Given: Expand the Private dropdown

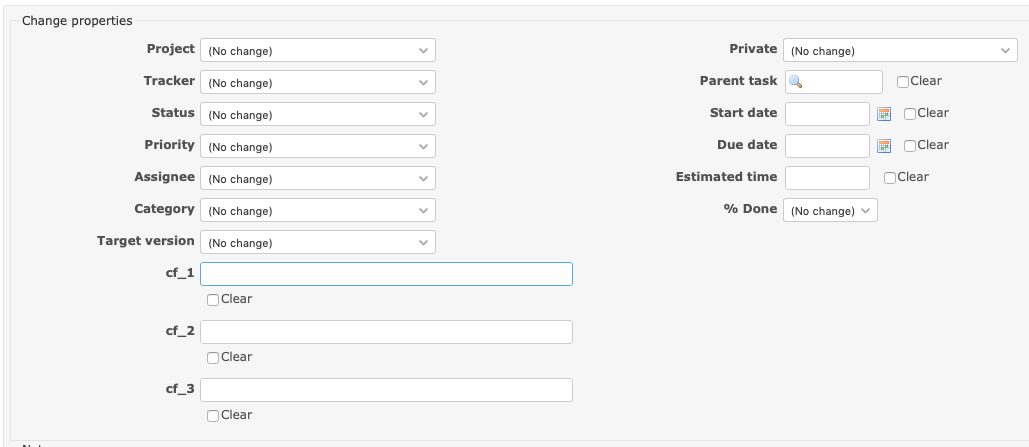Looking at the screenshot, I should pyautogui.click(x=901, y=50).
